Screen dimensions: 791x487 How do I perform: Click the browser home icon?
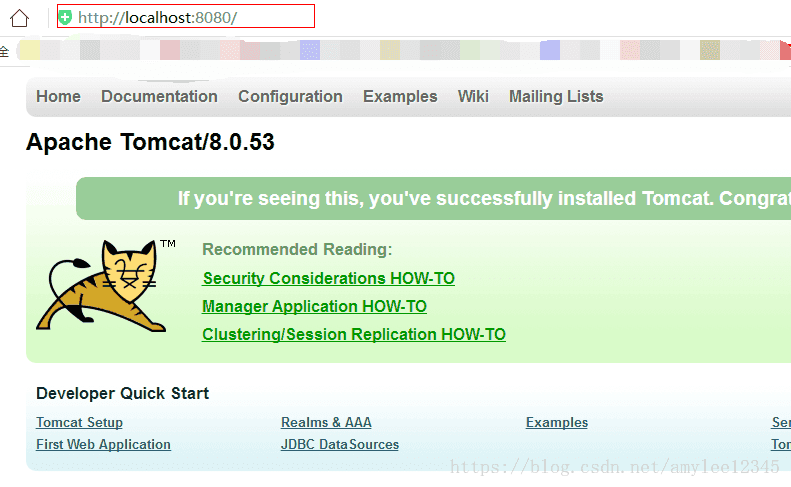click(x=20, y=18)
